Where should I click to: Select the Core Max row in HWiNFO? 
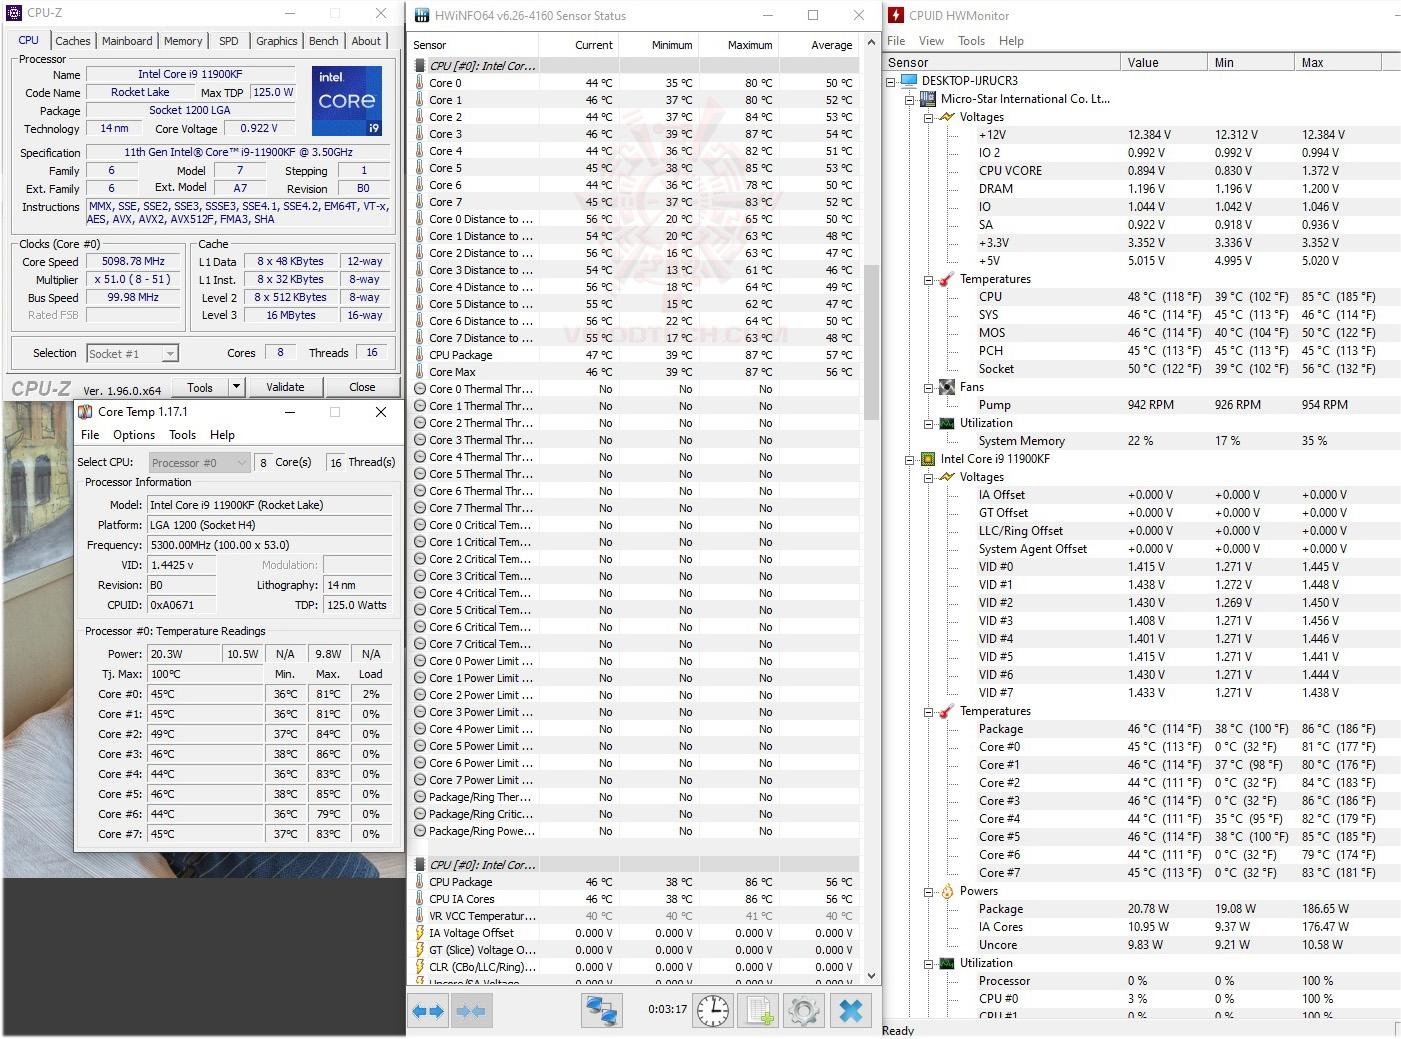(x=635, y=372)
